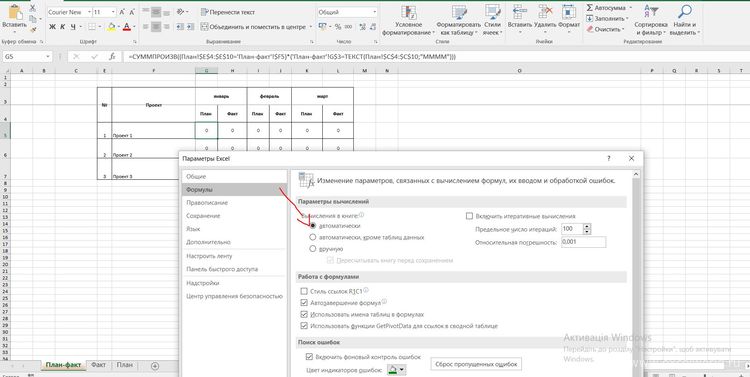The height and width of the screenshot is (377, 750).
Task: Click the Cut scissors icon
Action: pos(33,8)
